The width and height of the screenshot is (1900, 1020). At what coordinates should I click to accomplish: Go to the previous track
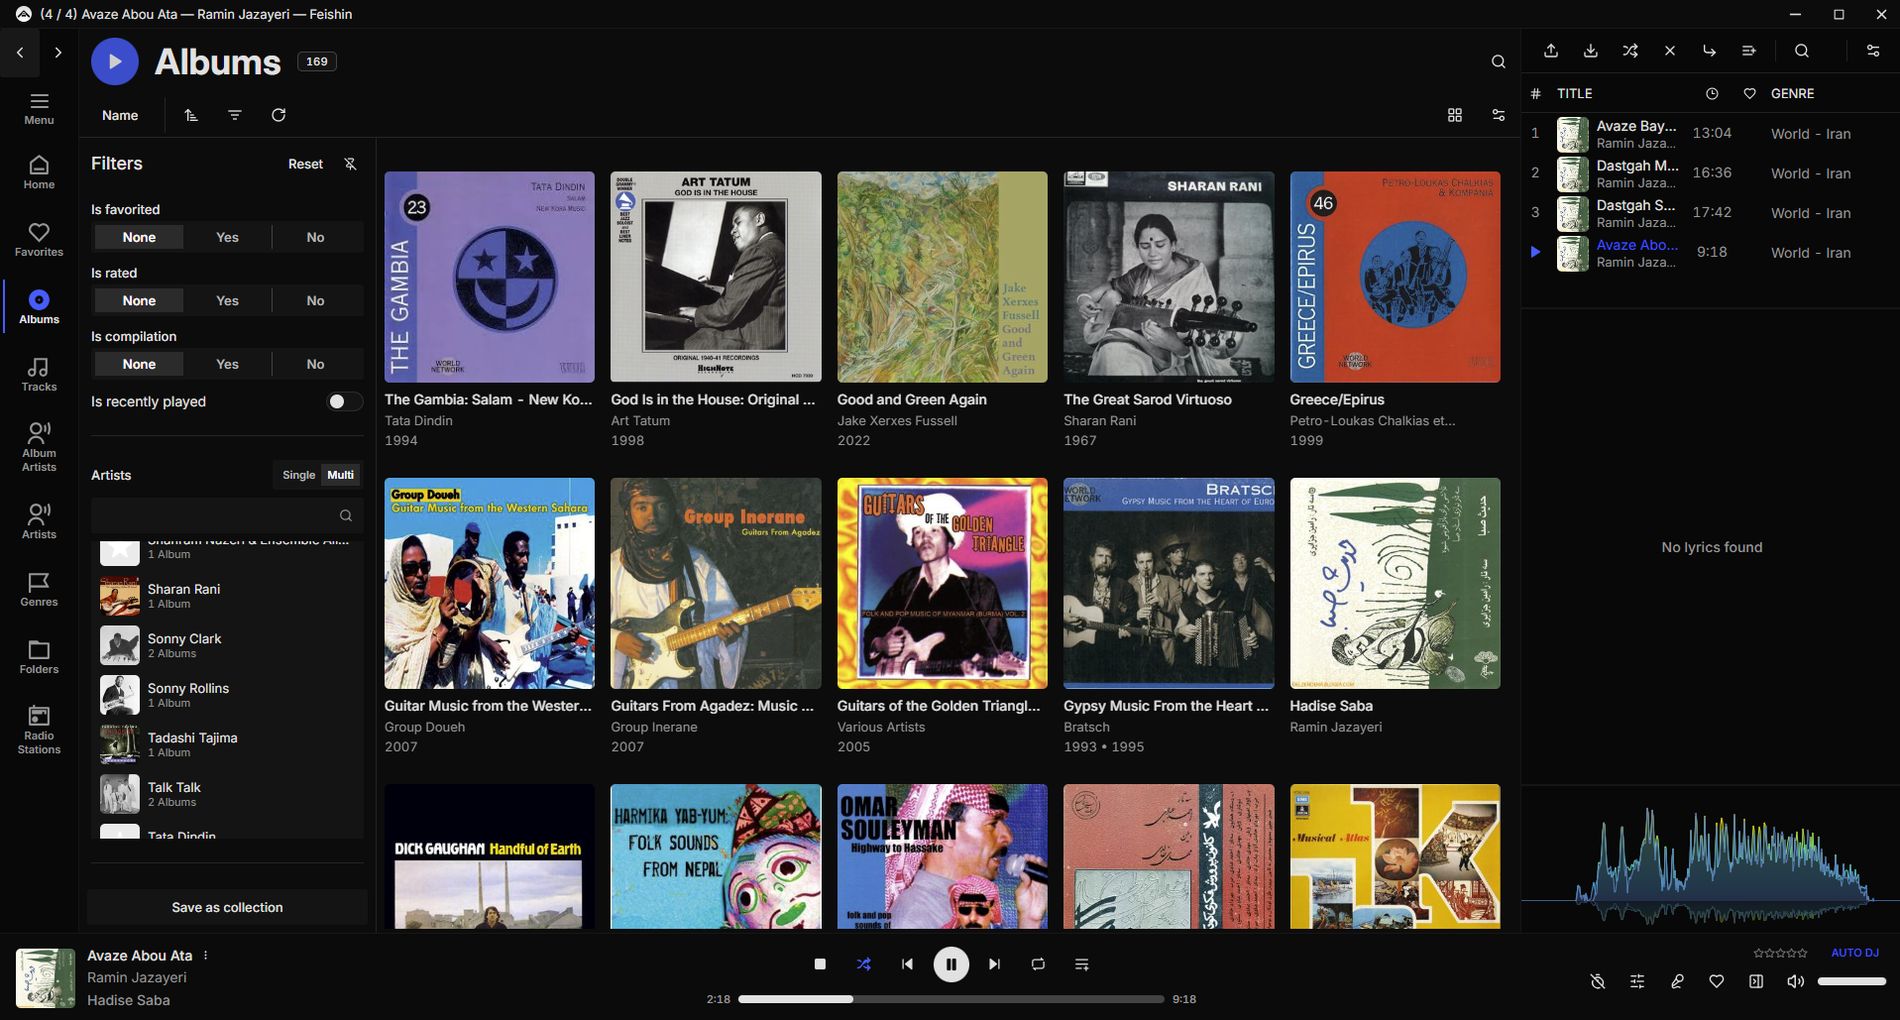pos(907,964)
